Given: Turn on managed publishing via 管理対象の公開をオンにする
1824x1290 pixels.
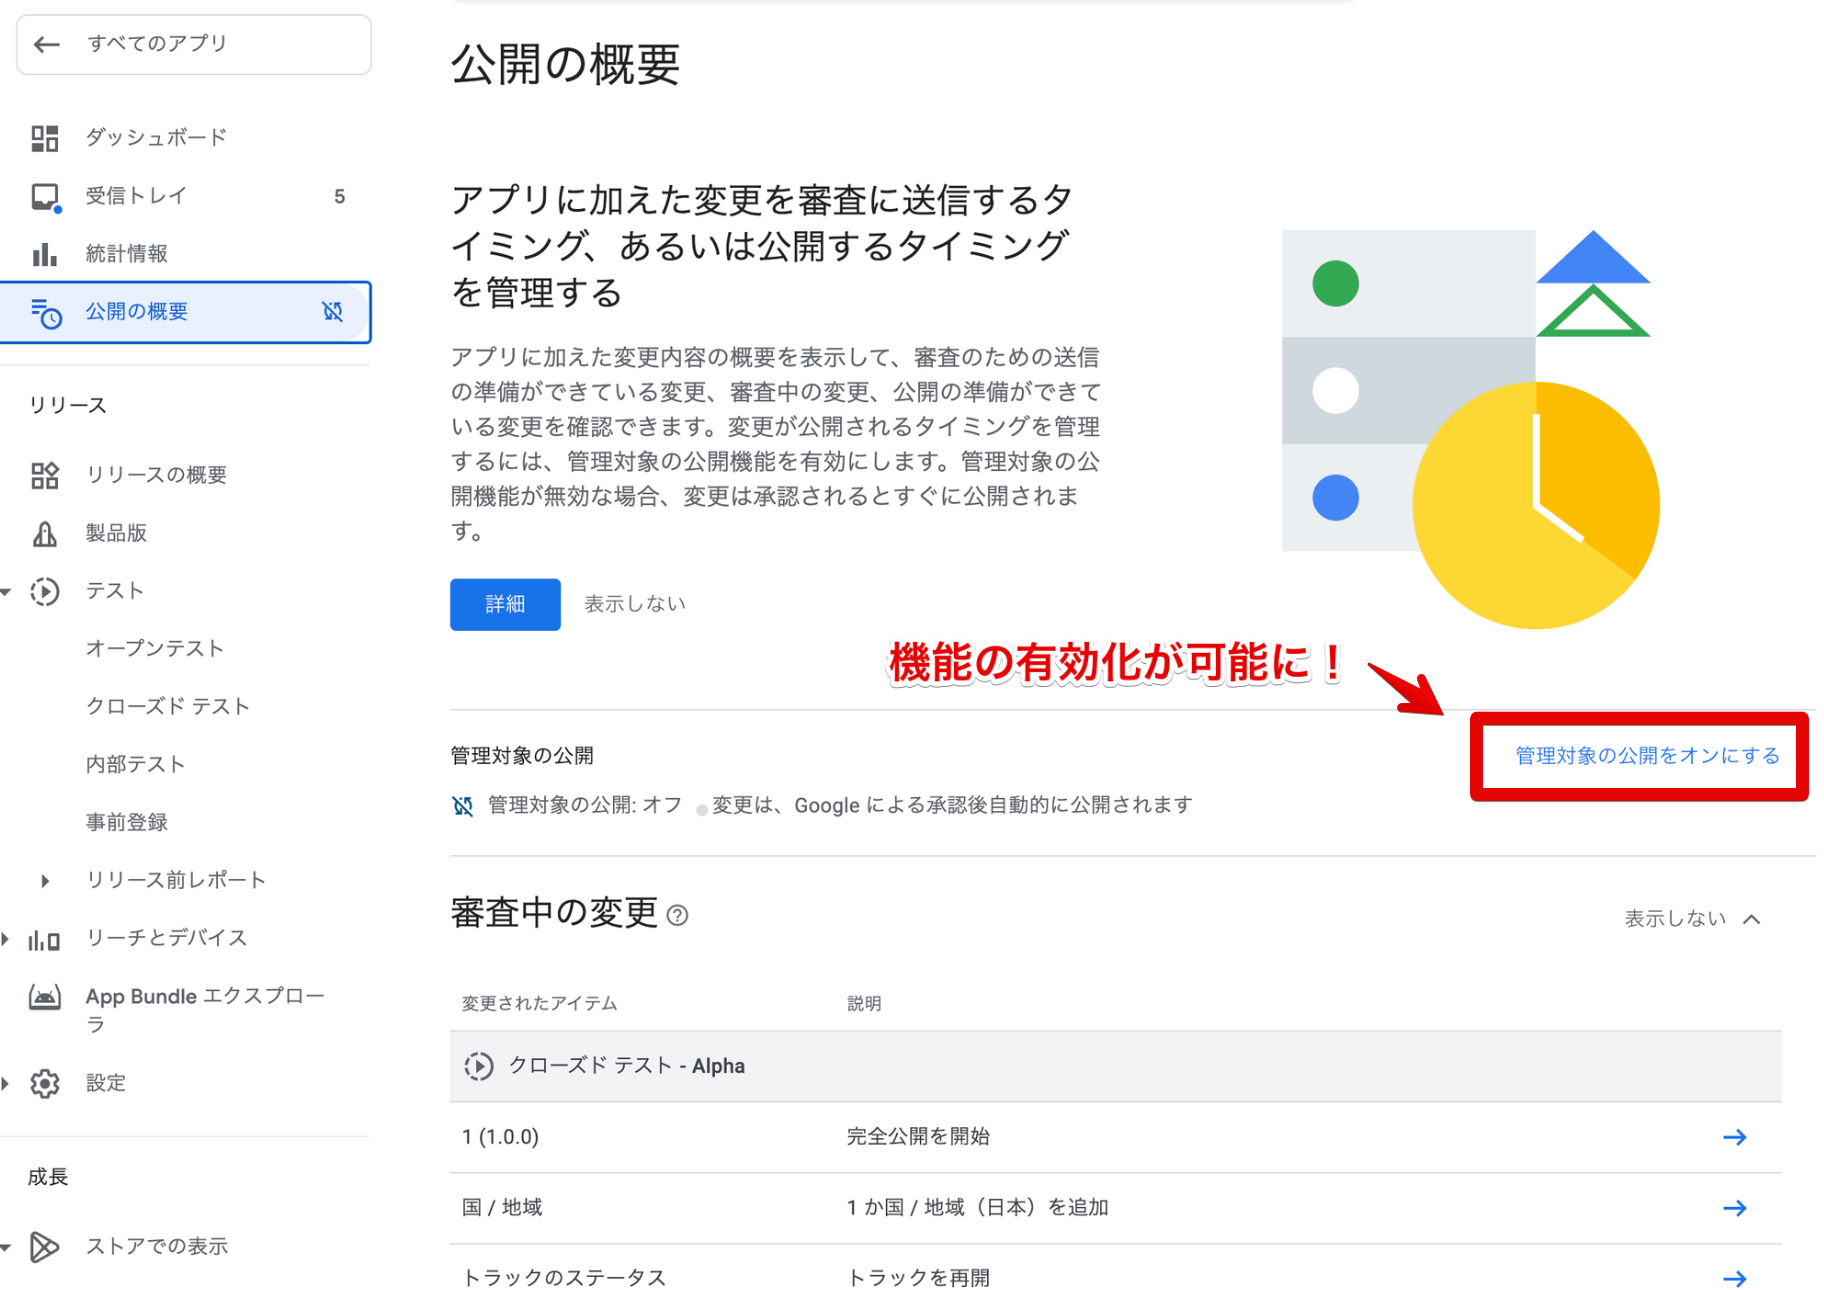Looking at the screenshot, I should click(1646, 756).
